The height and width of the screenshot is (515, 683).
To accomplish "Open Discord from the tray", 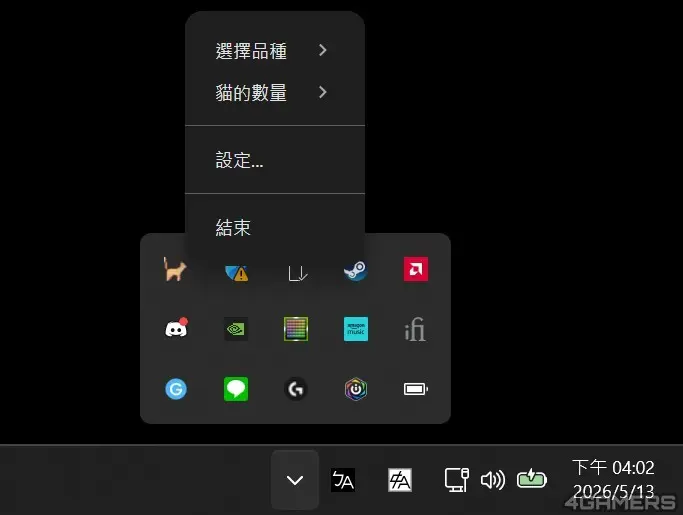I will [176, 328].
